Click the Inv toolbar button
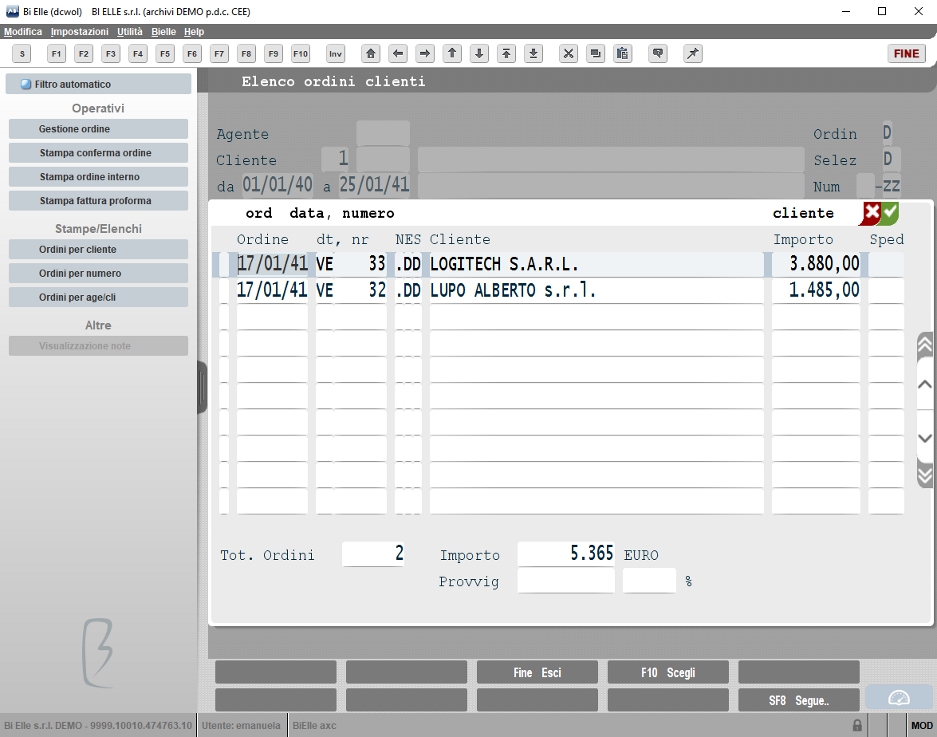This screenshot has height=737, width=937. click(335, 54)
